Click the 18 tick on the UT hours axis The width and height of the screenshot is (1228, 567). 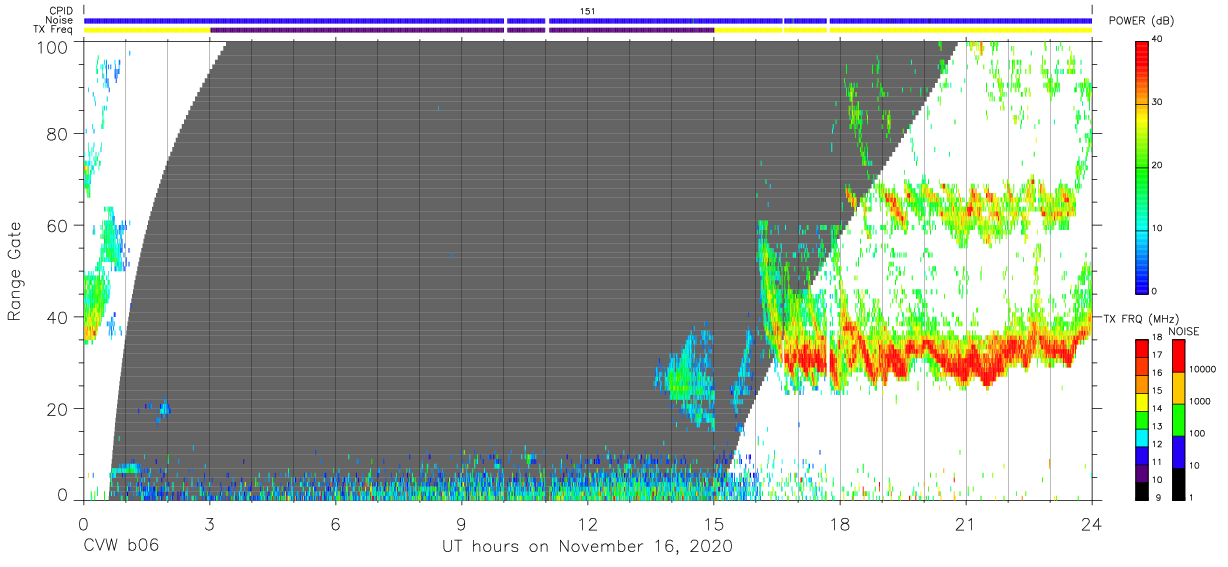(x=839, y=523)
